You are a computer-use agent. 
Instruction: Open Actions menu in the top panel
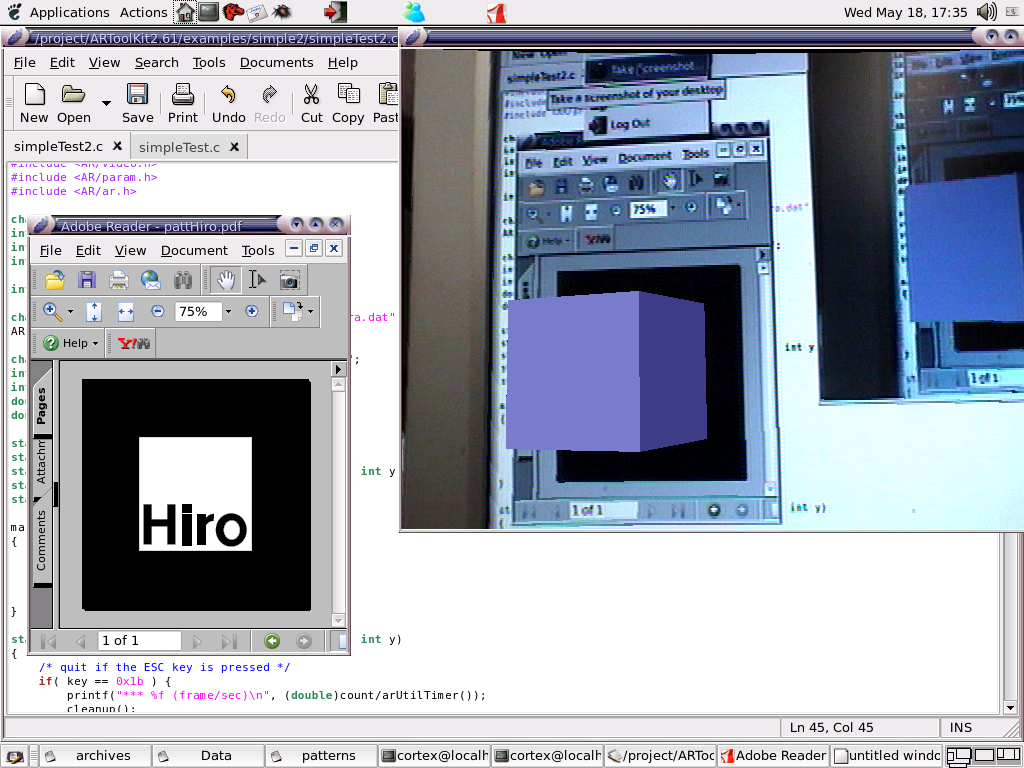(143, 12)
